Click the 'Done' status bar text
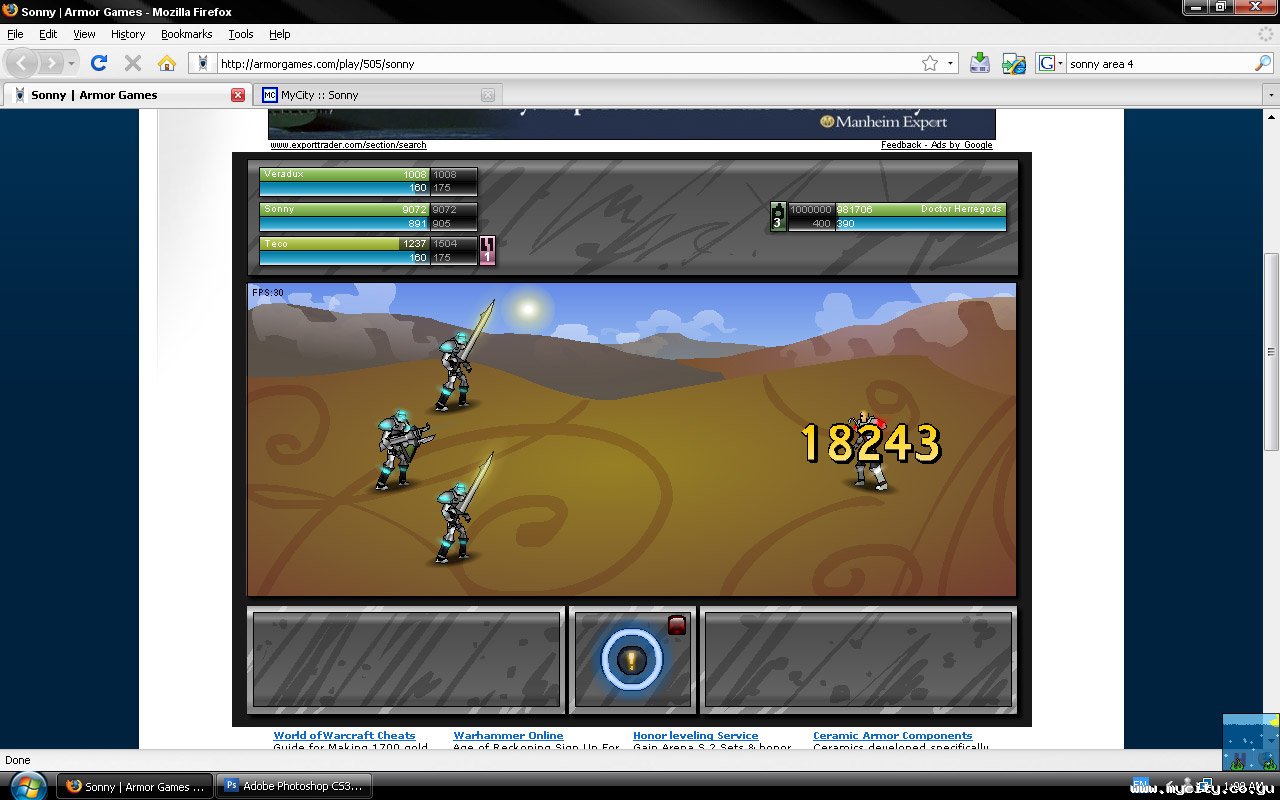The height and width of the screenshot is (800, 1280). 18,760
